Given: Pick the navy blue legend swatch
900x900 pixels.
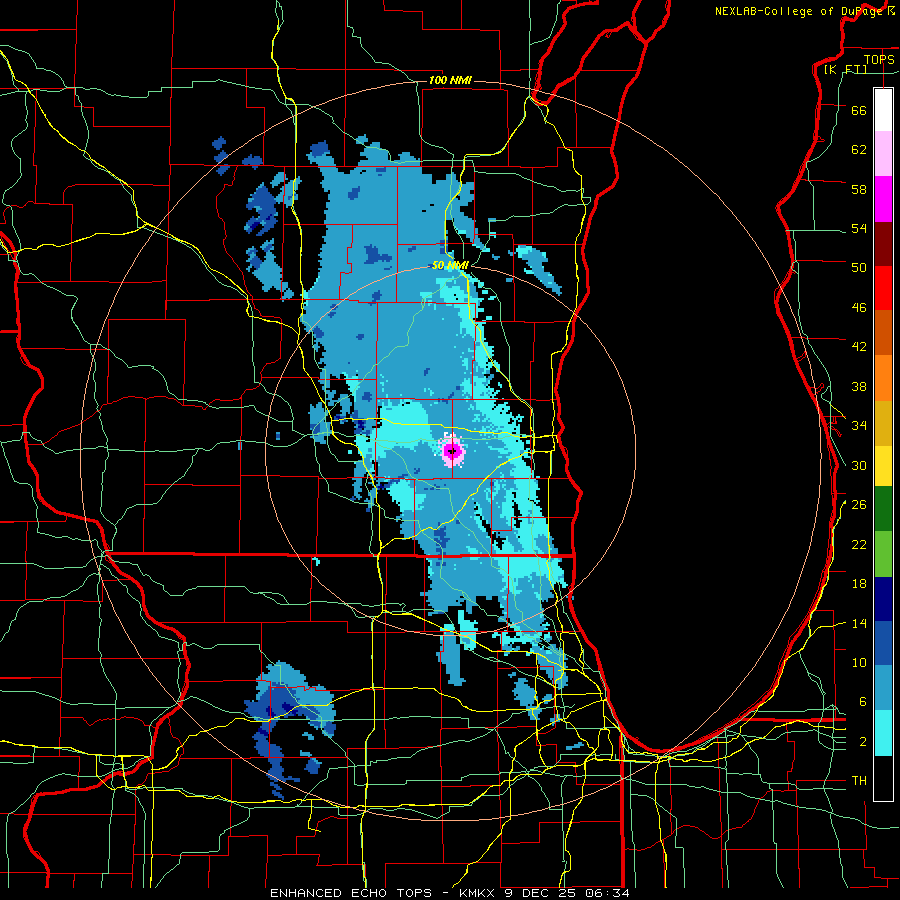Looking at the screenshot, I should point(883,599).
